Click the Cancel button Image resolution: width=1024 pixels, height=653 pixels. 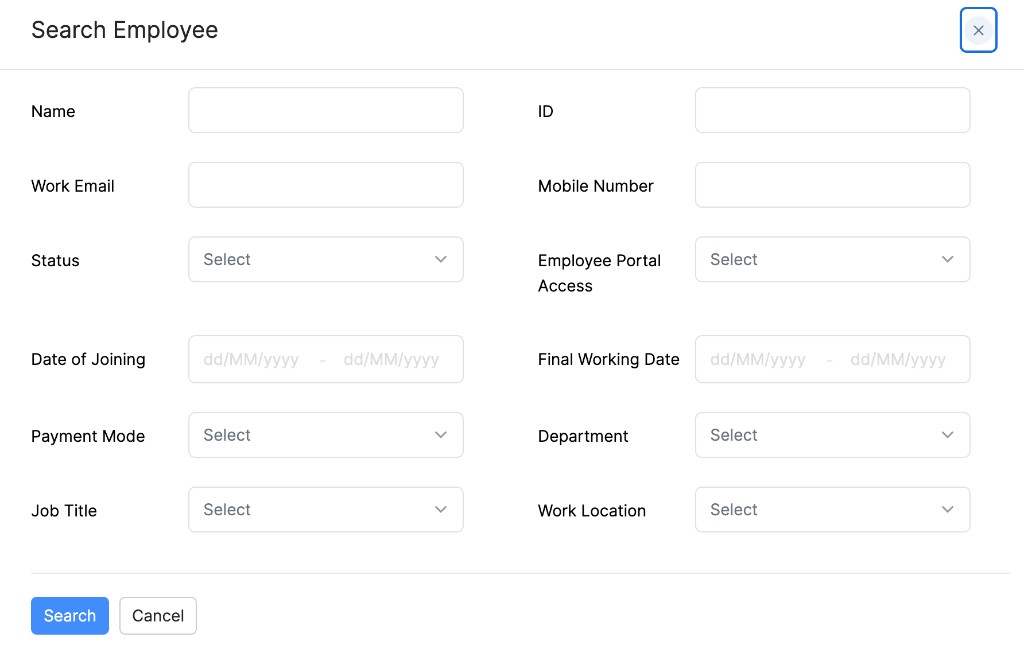point(158,616)
